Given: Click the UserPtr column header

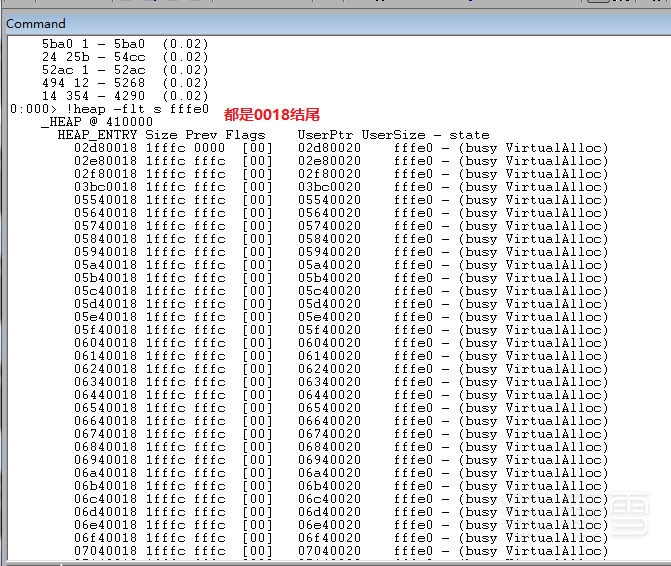Looking at the screenshot, I should [x=326, y=135].
